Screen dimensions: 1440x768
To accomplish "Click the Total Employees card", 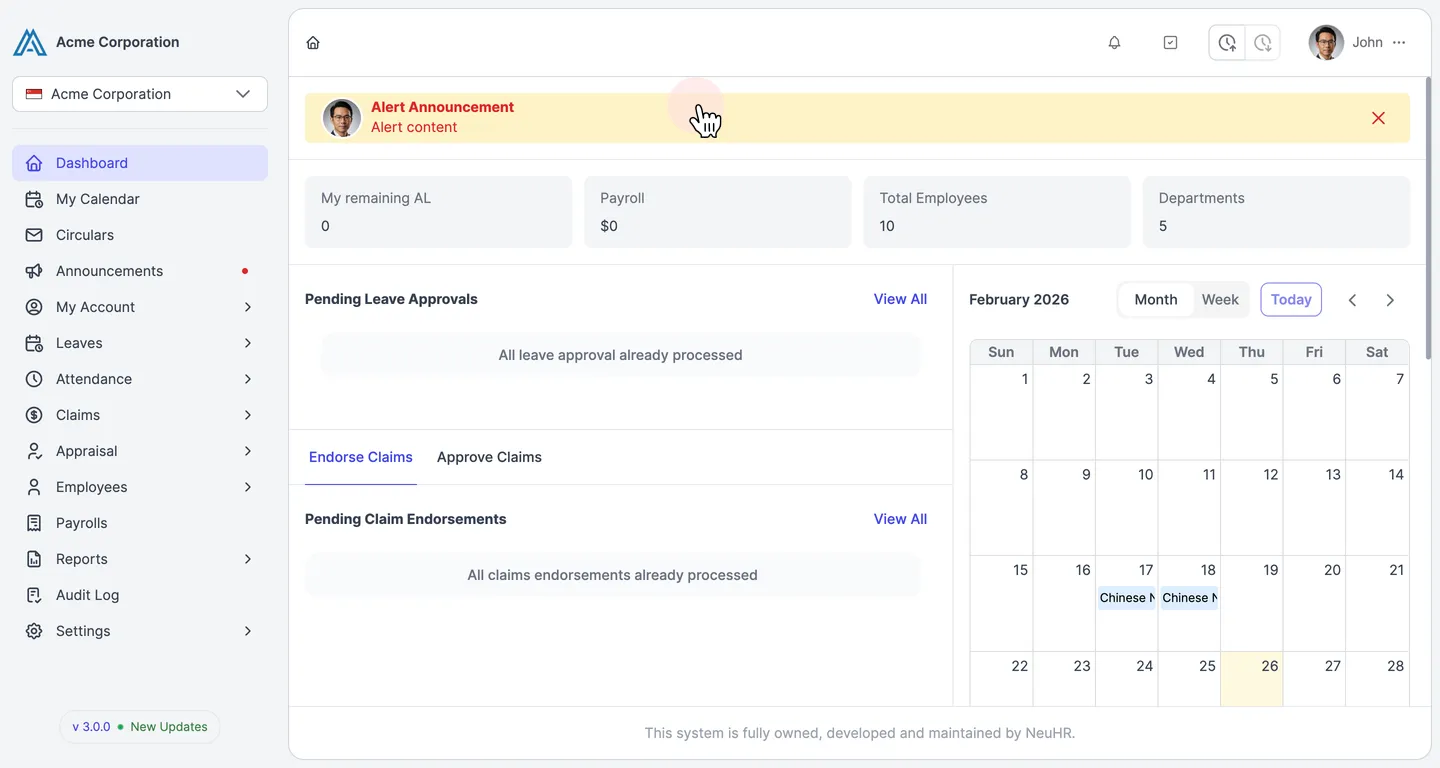I will click(997, 212).
